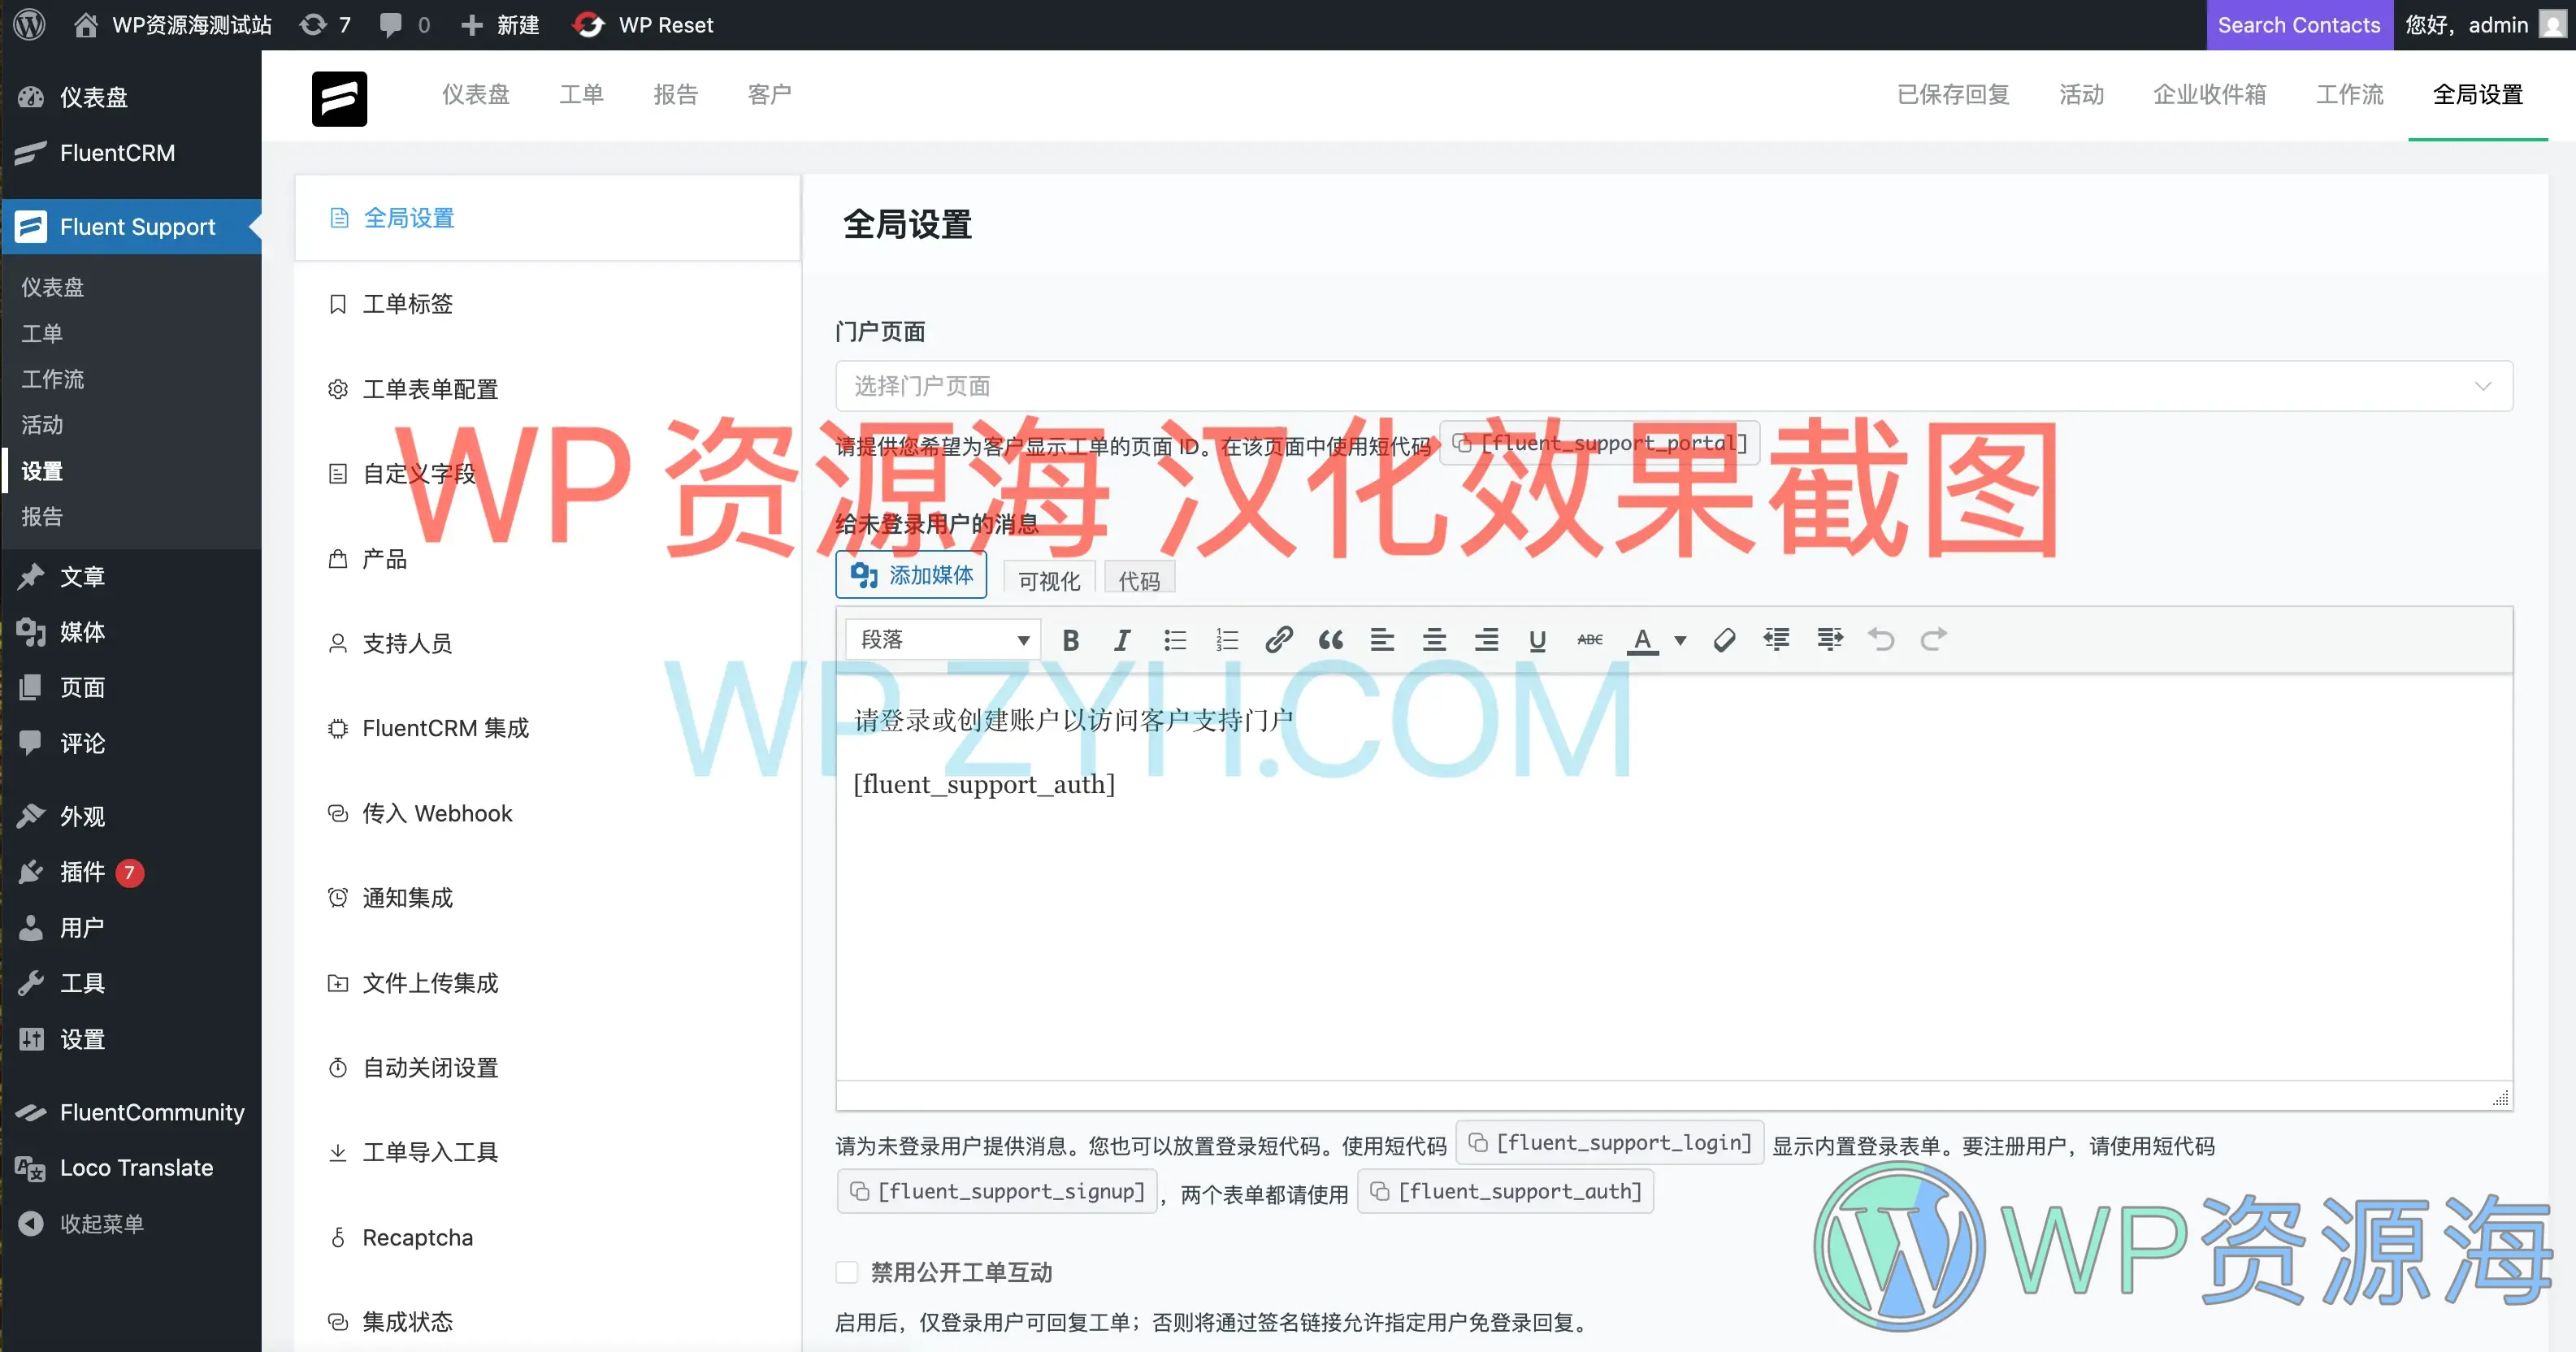Expand the 段落 format dropdown
This screenshot has height=1352, width=2576.
(x=943, y=640)
